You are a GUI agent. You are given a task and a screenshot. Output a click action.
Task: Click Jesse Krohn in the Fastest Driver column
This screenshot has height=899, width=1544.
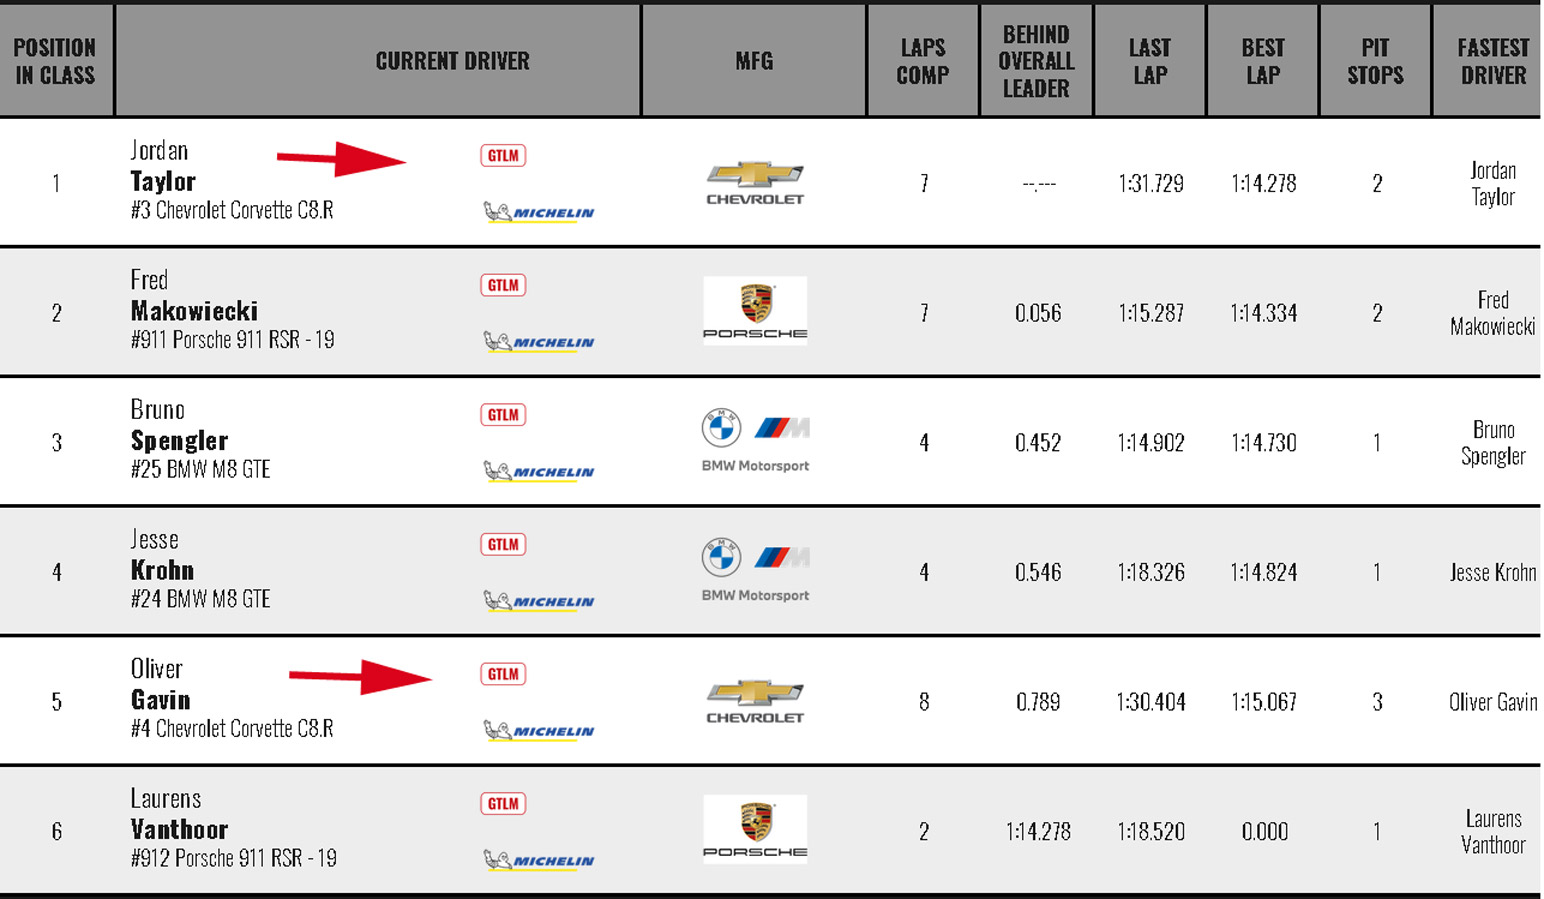1493,573
